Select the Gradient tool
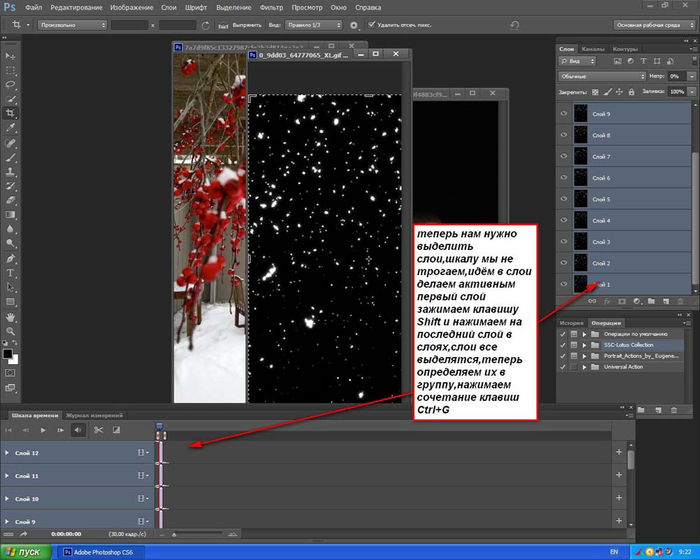This screenshot has width=700, height=560. pos(10,214)
